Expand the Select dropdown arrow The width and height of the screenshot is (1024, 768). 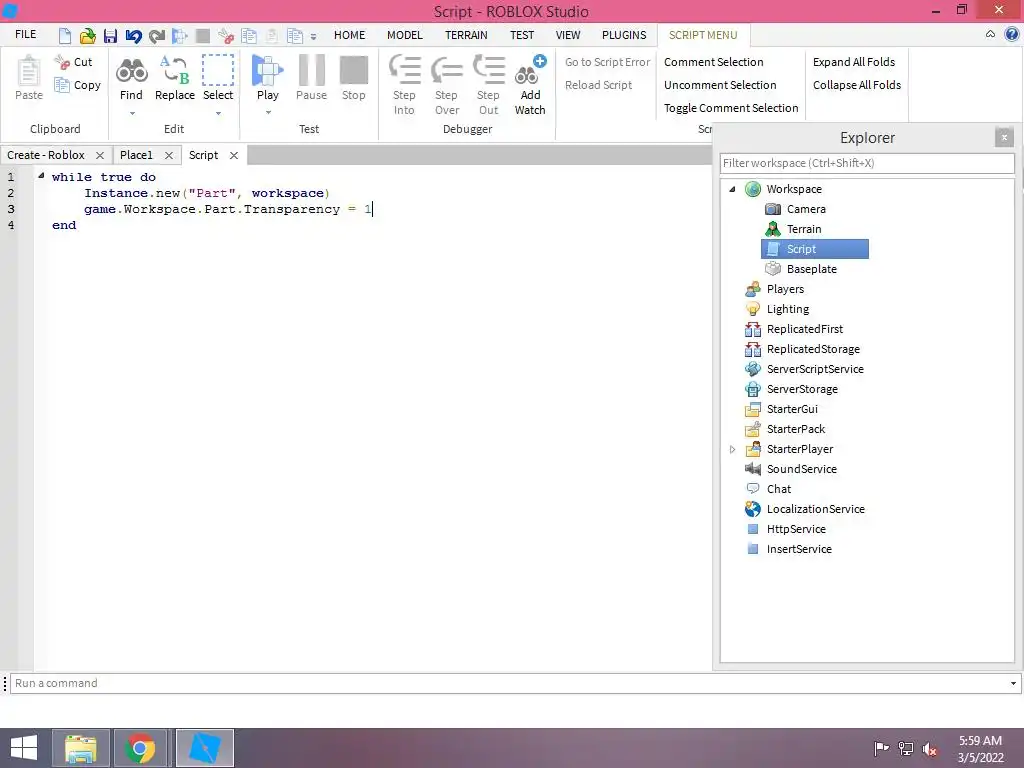point(218,113)
